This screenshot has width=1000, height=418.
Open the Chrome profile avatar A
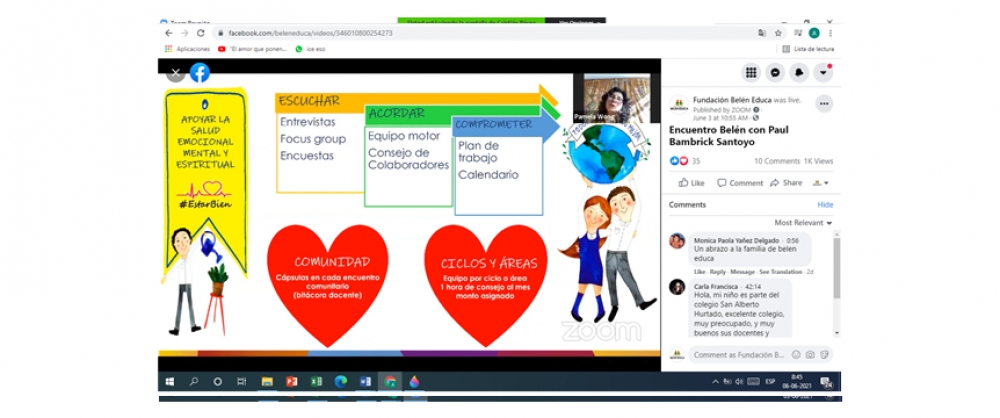[x=814, y=33]
